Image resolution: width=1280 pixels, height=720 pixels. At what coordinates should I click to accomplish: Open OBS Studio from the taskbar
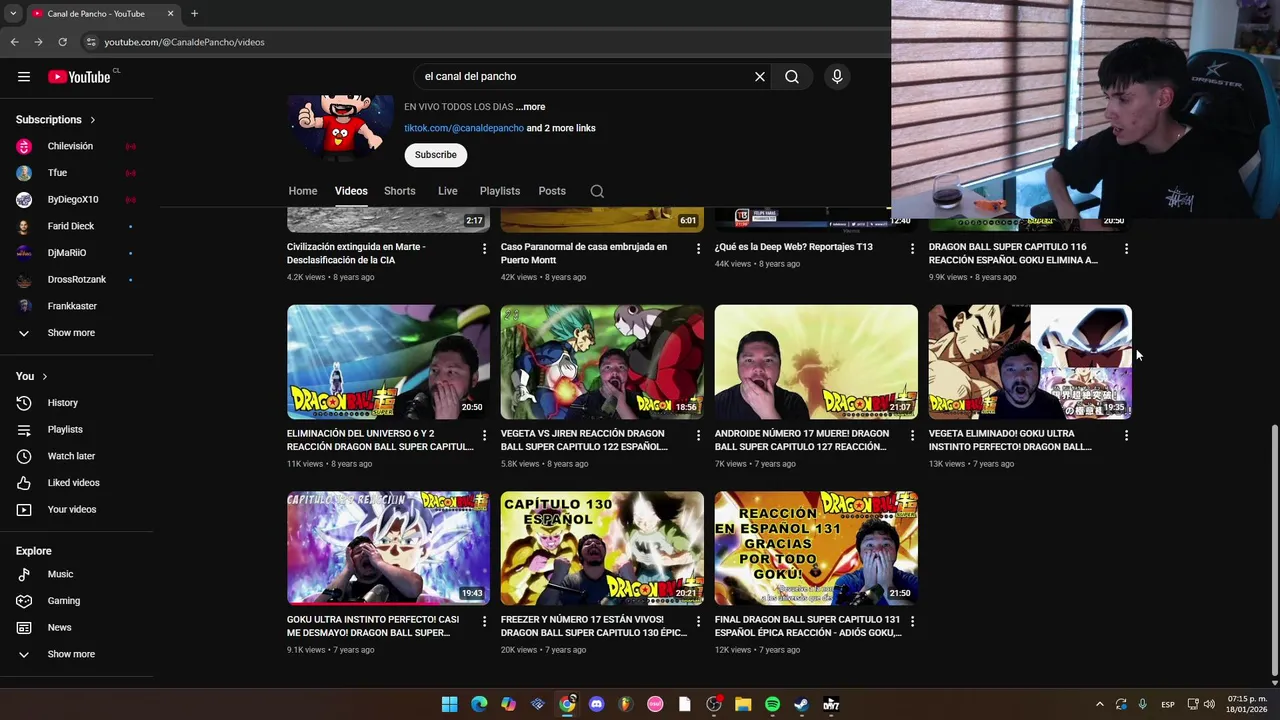pyautogui.click(x=714, y=704)
